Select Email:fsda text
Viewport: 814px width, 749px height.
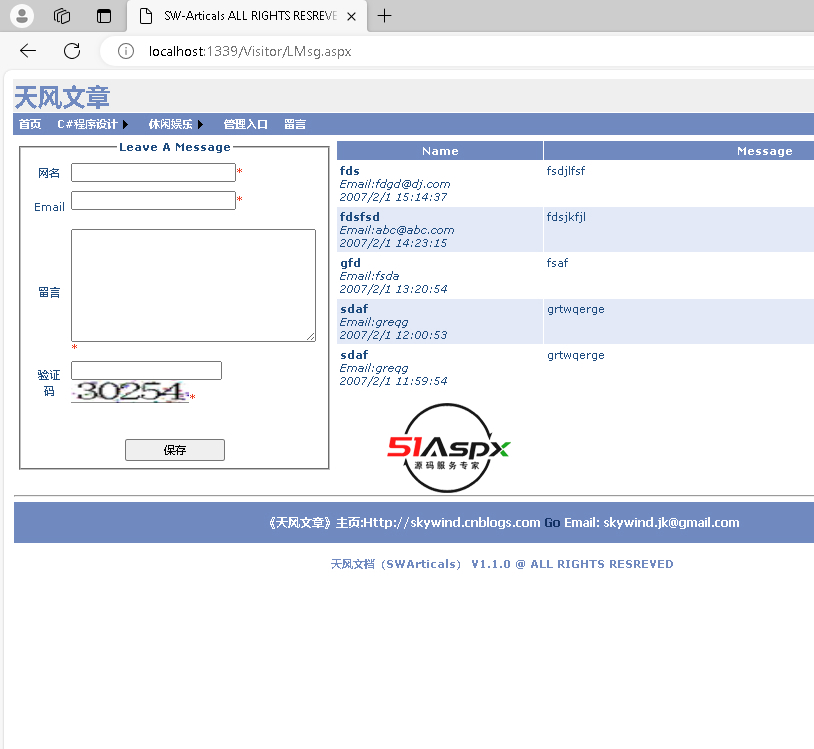coord(369,276)
